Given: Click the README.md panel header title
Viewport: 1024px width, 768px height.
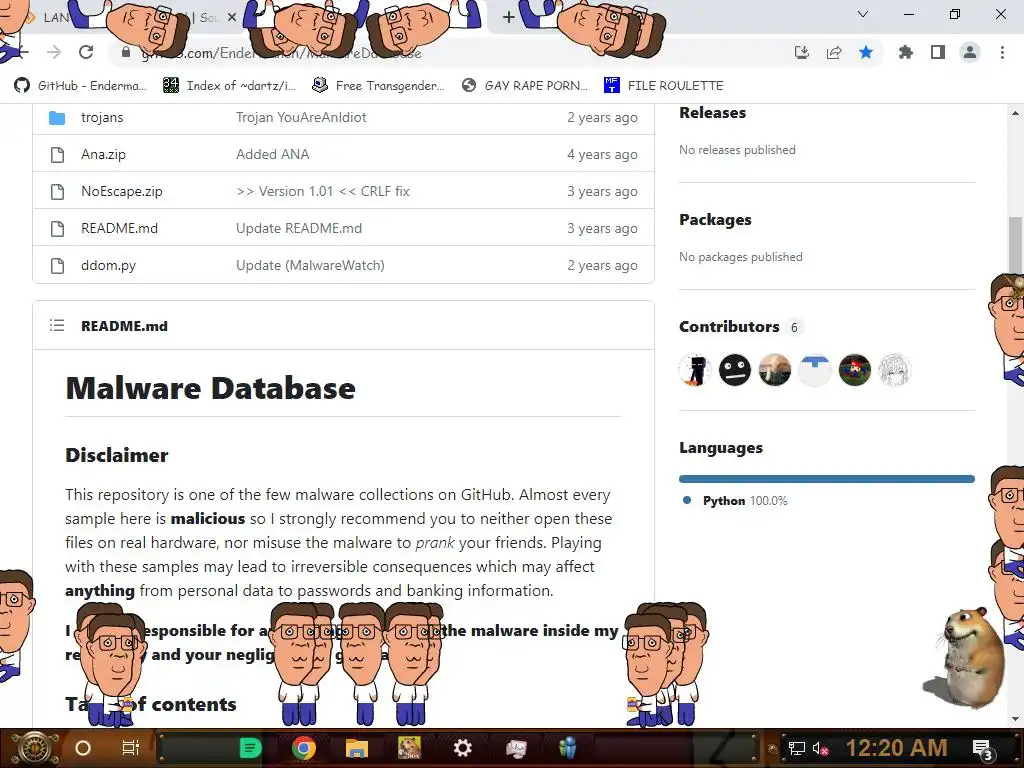Looking at the screenshot, I should [124, 326].
